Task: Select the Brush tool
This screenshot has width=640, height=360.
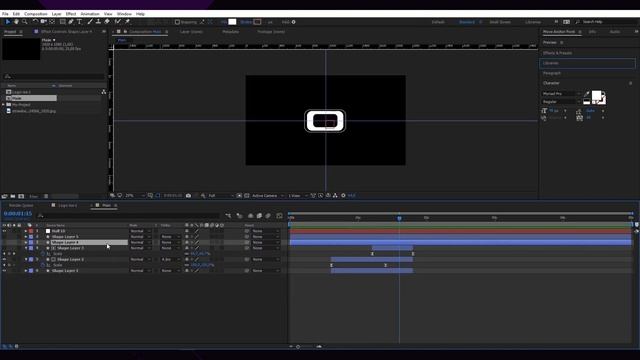Action: point(90,22)
